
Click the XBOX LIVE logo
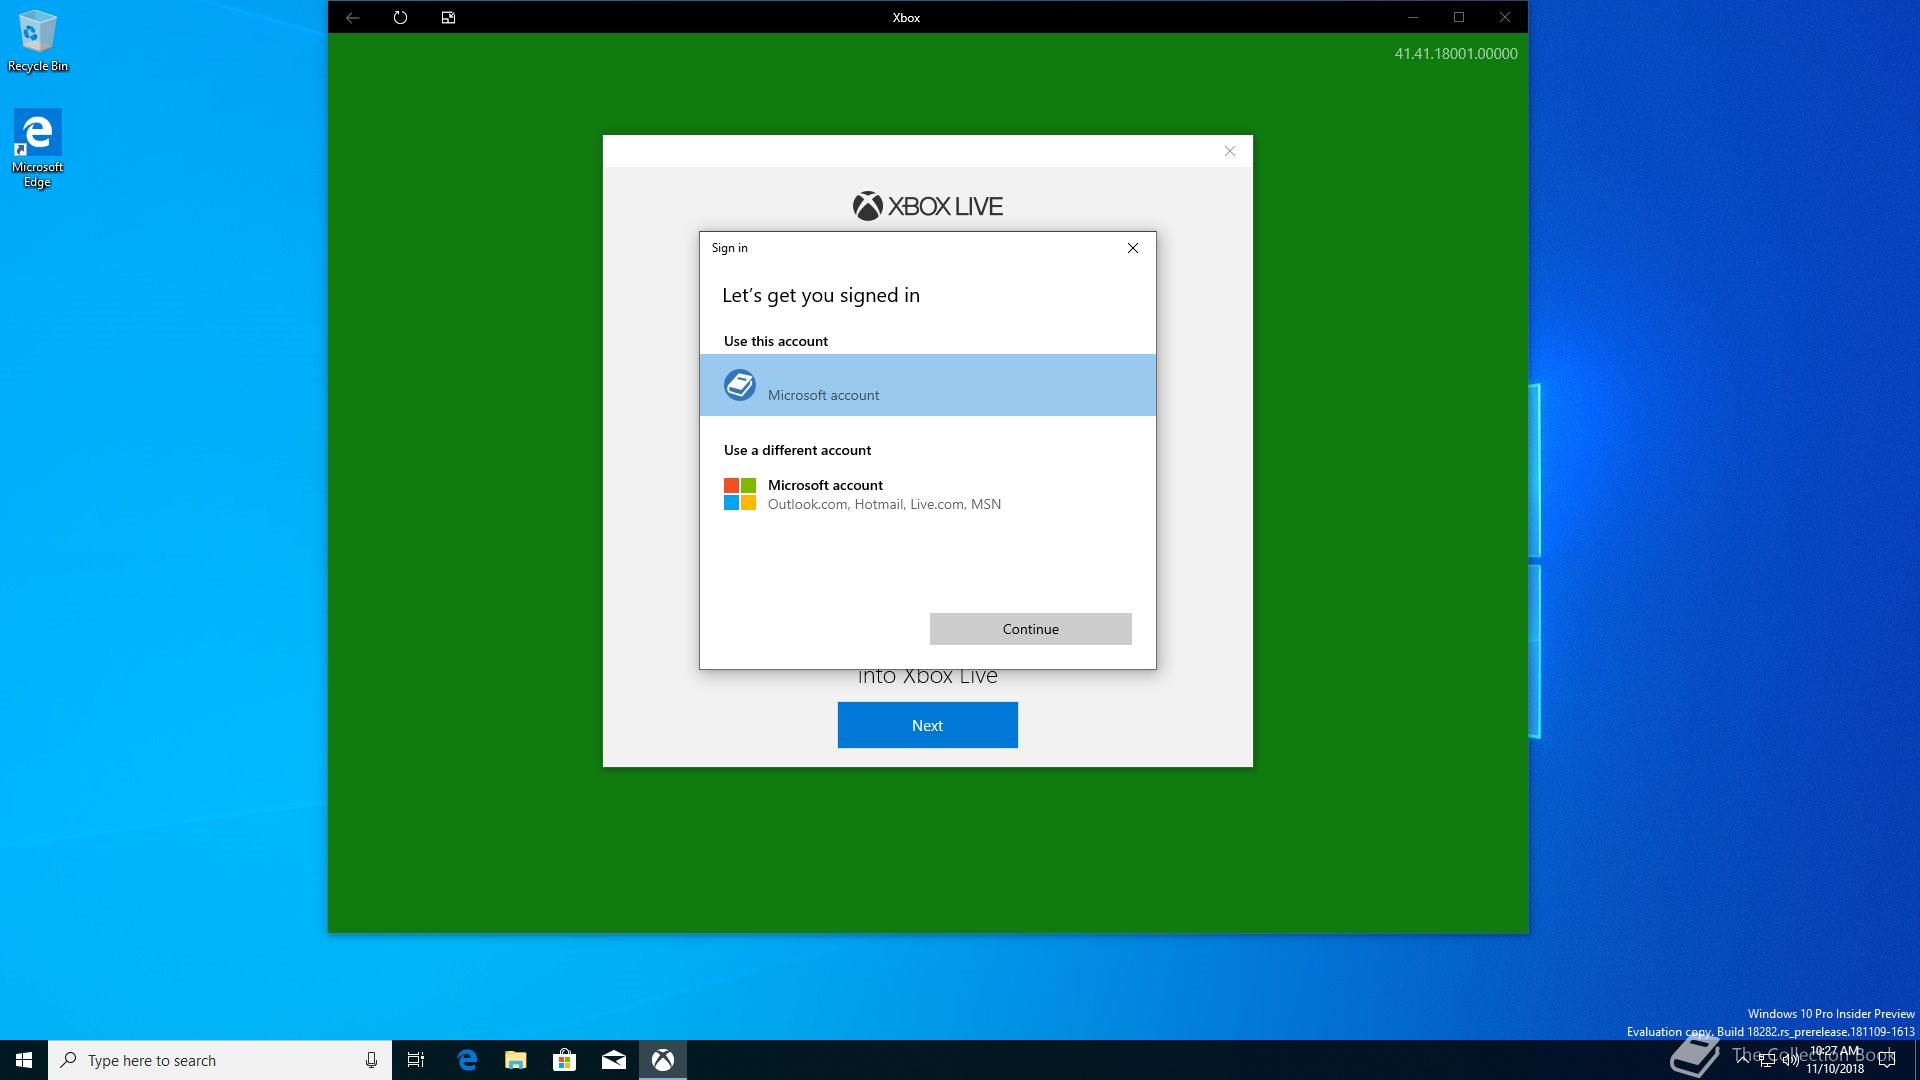pos(928,206)
